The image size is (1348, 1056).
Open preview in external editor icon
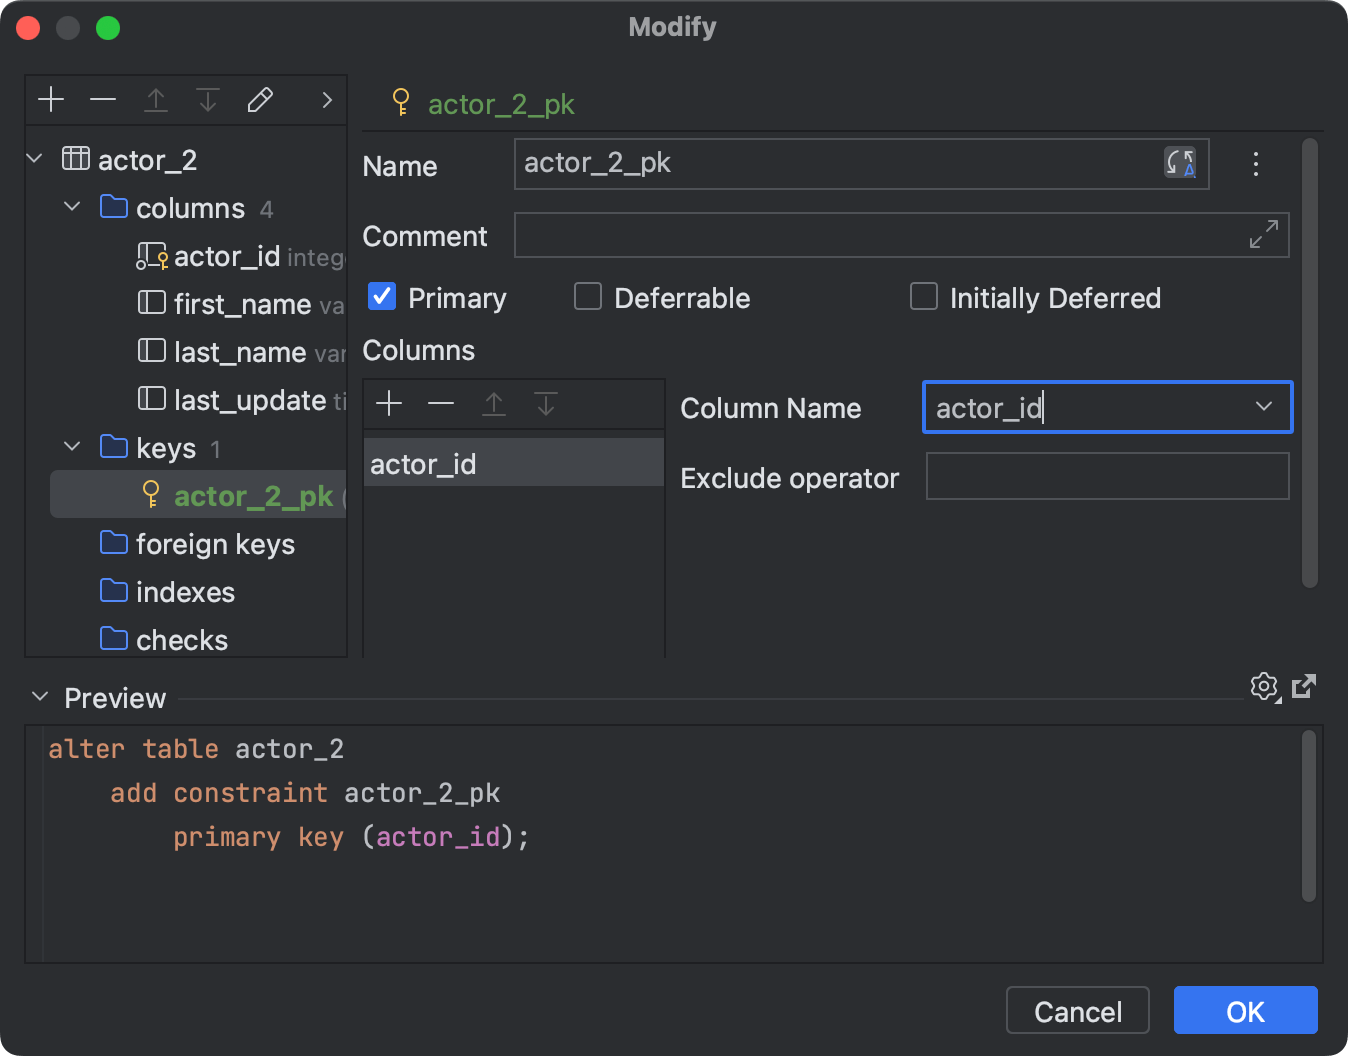(1304, 687)
